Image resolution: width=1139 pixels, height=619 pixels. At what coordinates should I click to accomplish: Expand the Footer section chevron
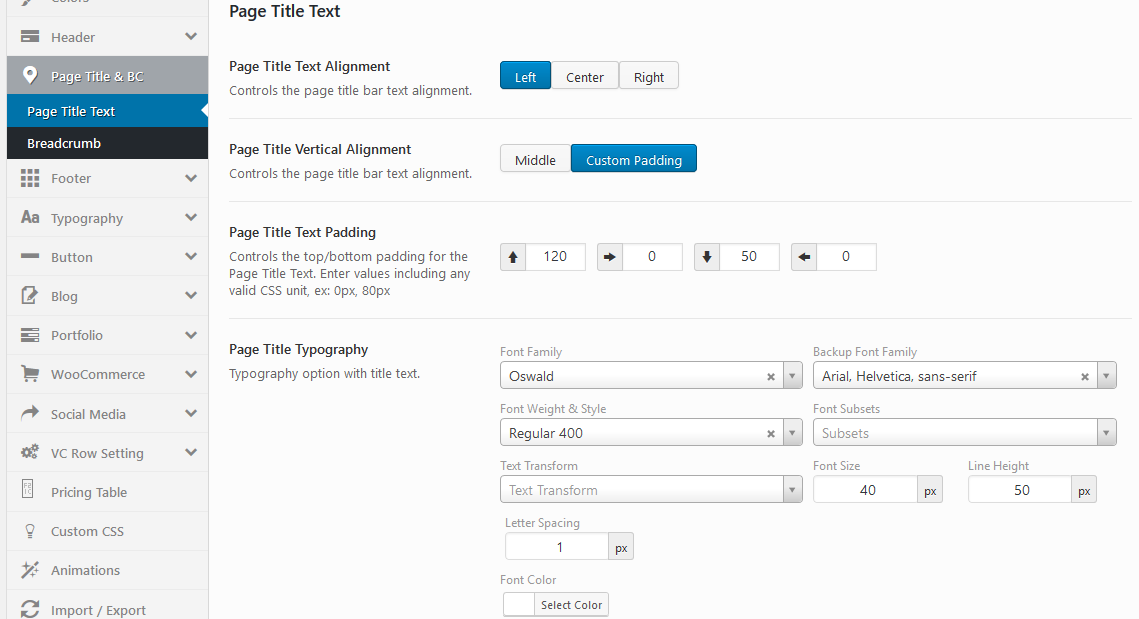coord(191,178)
